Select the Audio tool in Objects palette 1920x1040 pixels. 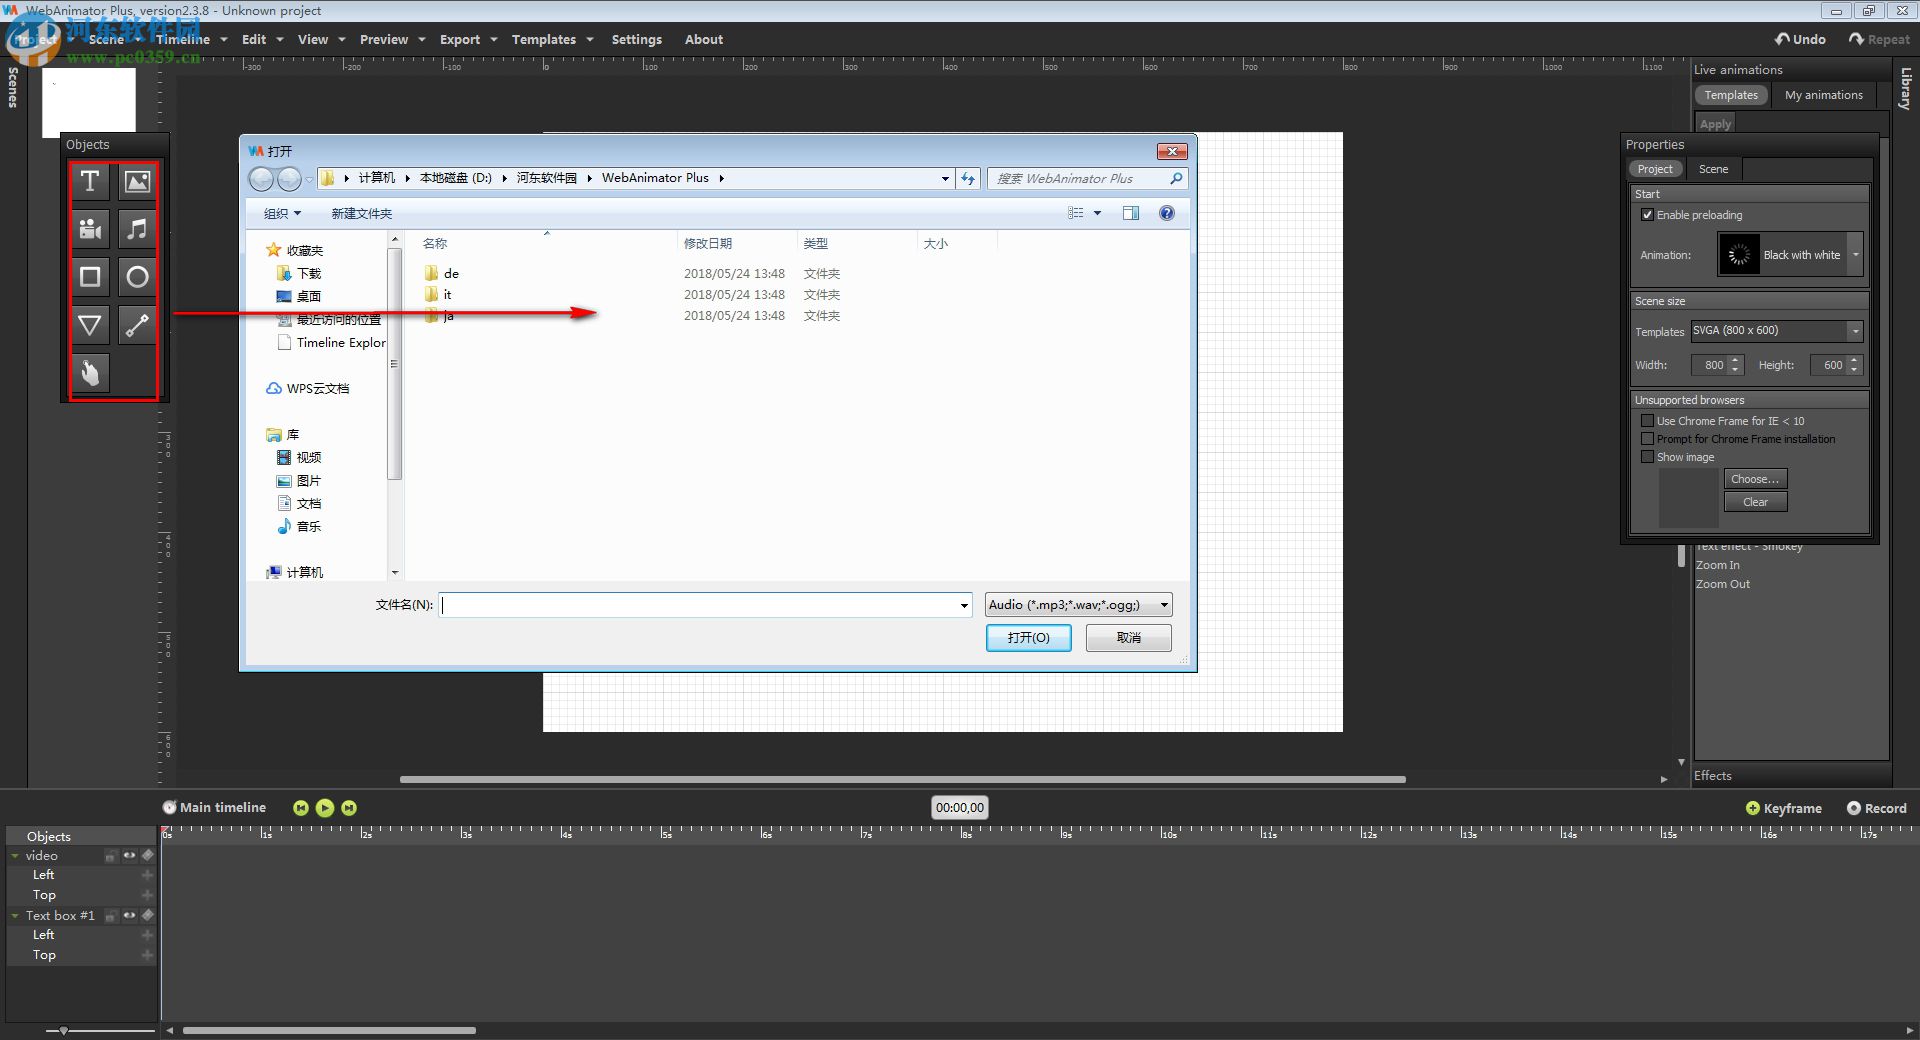136,229
